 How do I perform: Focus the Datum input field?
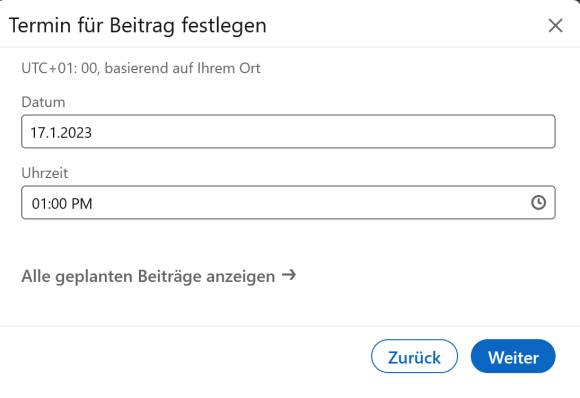[x=288, y=132]
